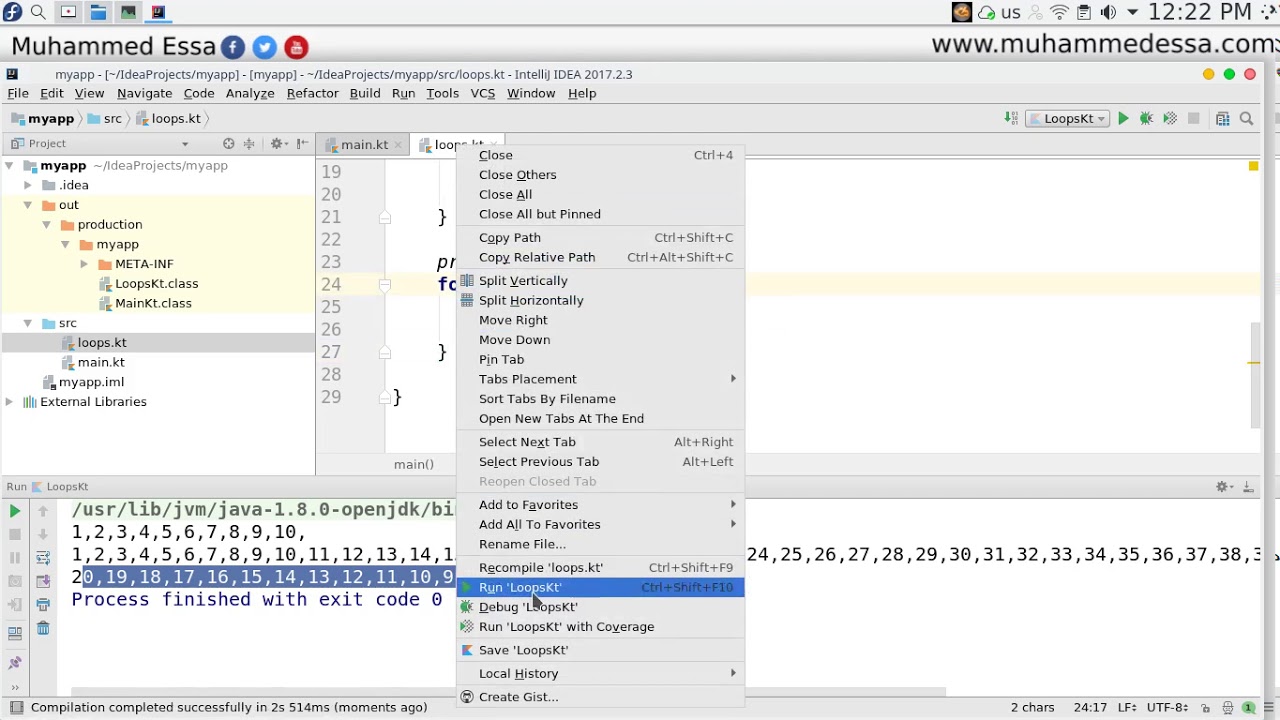This screenshot has height=720, width=1280.
Task: Select Pin Tab in context menu
Action: tap(600, 359)
